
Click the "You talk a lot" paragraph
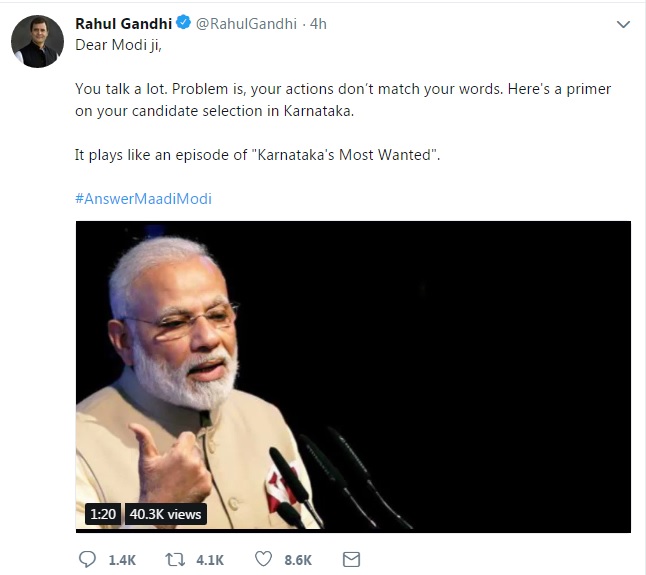pos(343,100)
